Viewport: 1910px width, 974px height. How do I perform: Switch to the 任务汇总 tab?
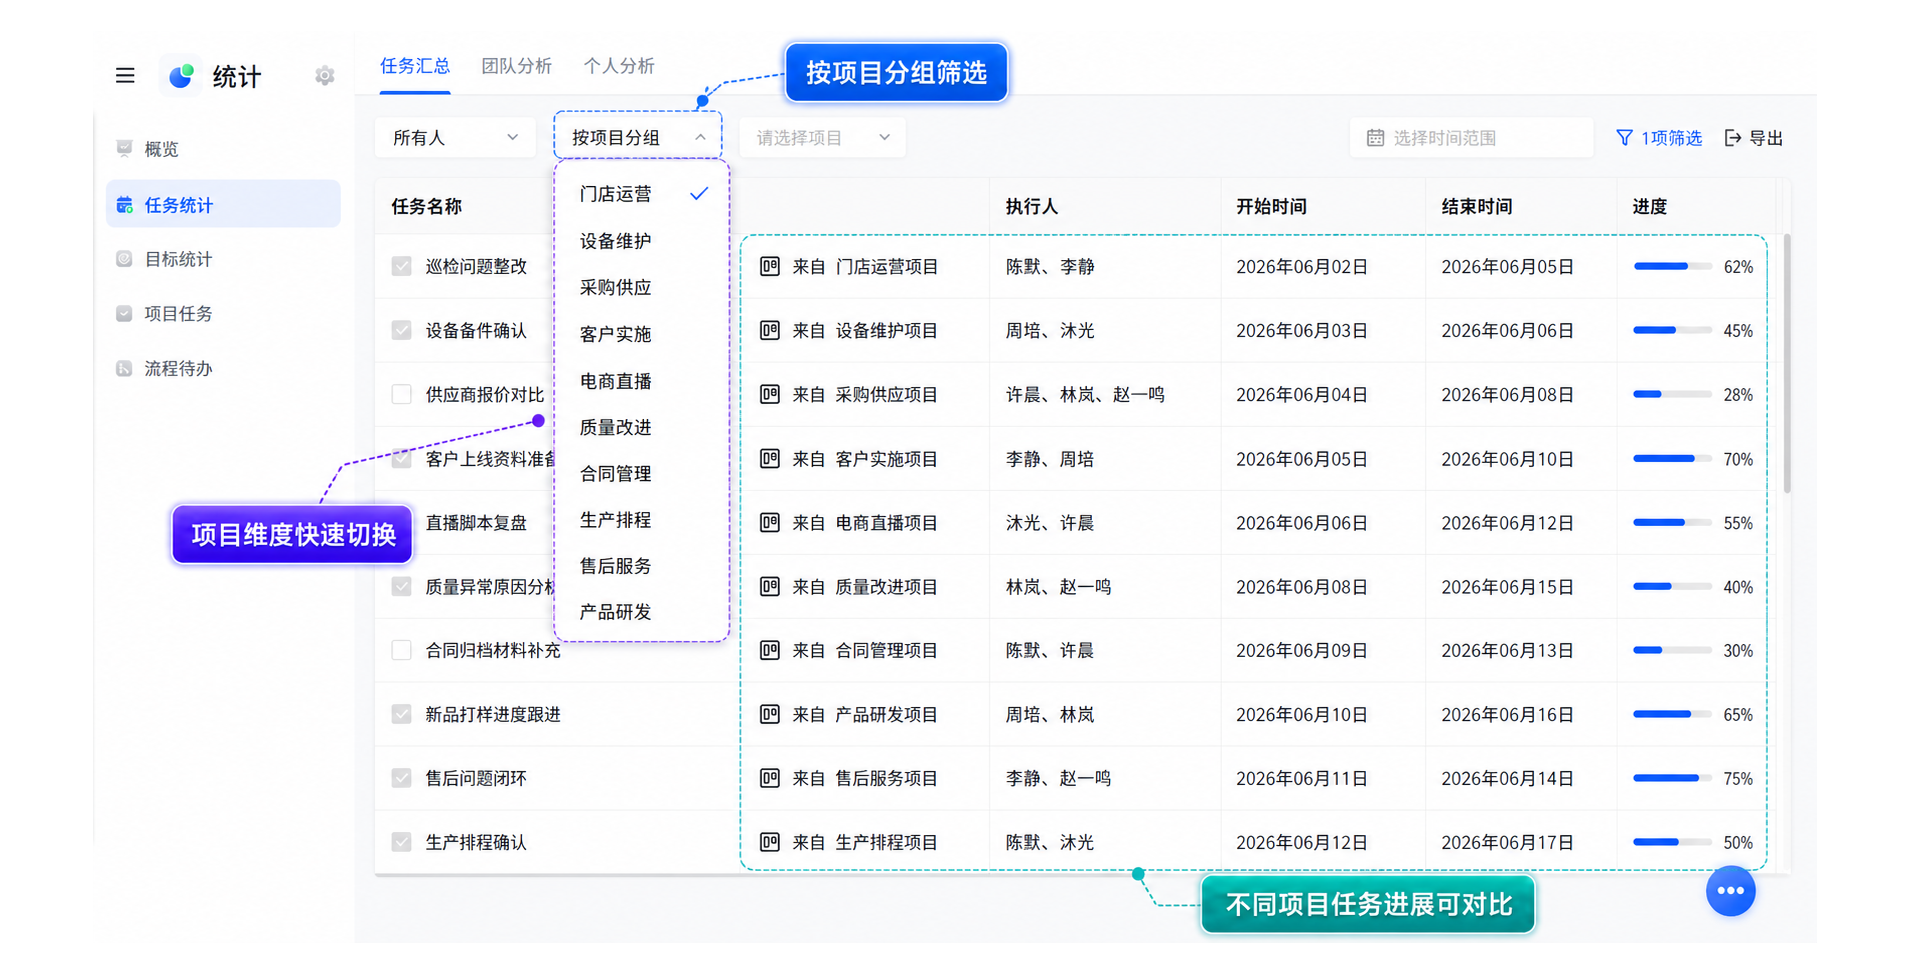click(415, 66)
